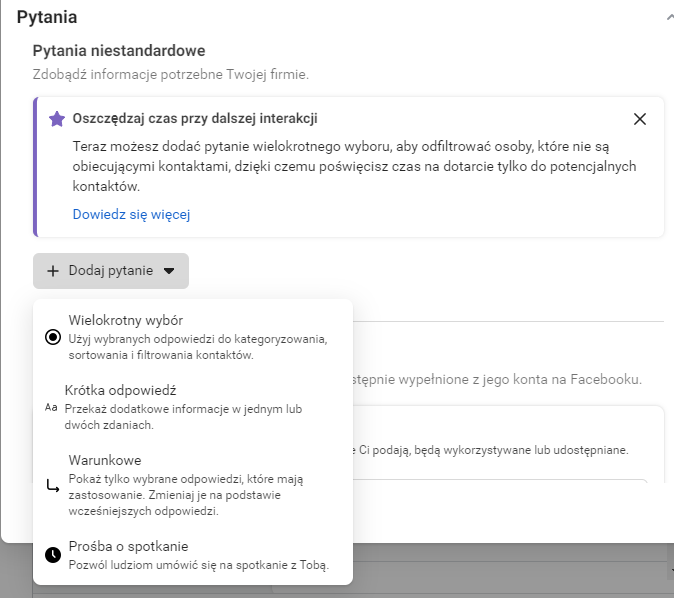Select the Prośba o spotkanie menu entry
Screen dimensions: 674x598
[128, 546]
